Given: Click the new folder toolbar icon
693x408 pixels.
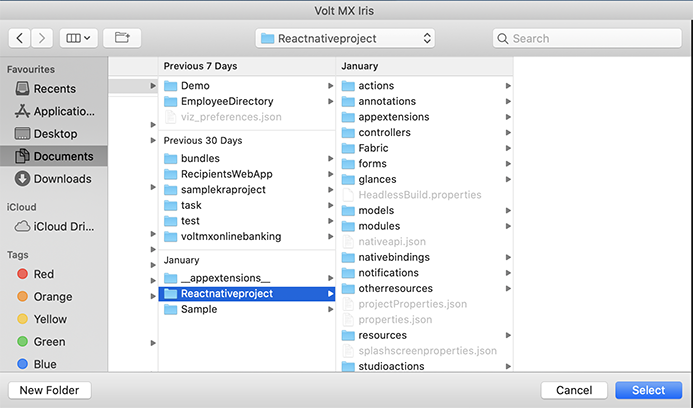Looking at the screenshot, I should click(122, 38).
